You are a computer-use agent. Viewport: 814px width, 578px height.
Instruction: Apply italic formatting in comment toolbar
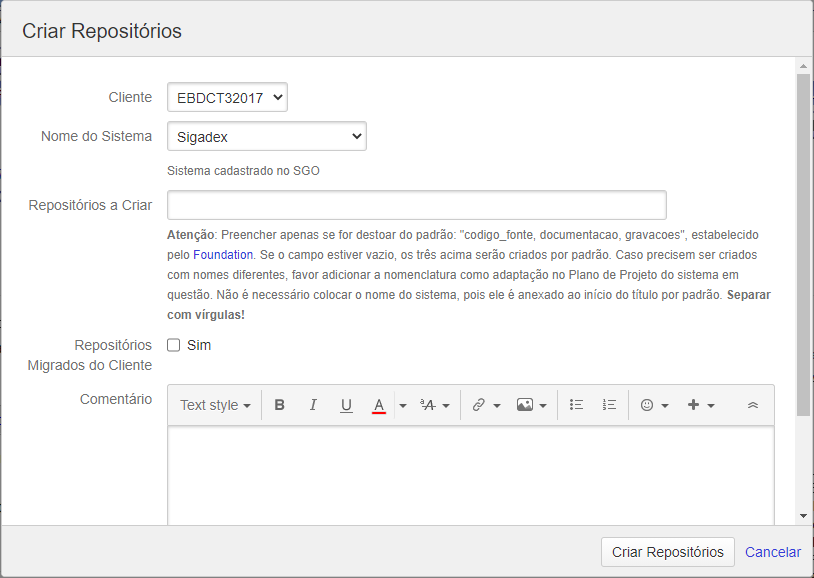[x=313, y=405]
